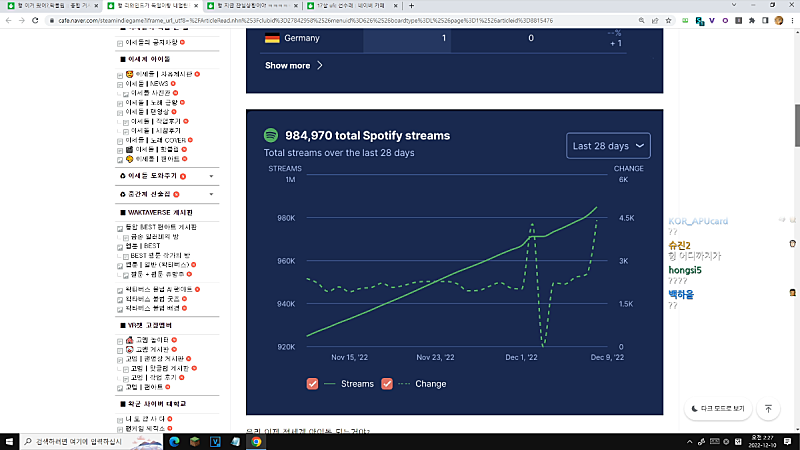Image resolution: width=800 pixels, height=450 pixels.
Task: Open the Chrome profile avatar
Action: click(779, 20)
